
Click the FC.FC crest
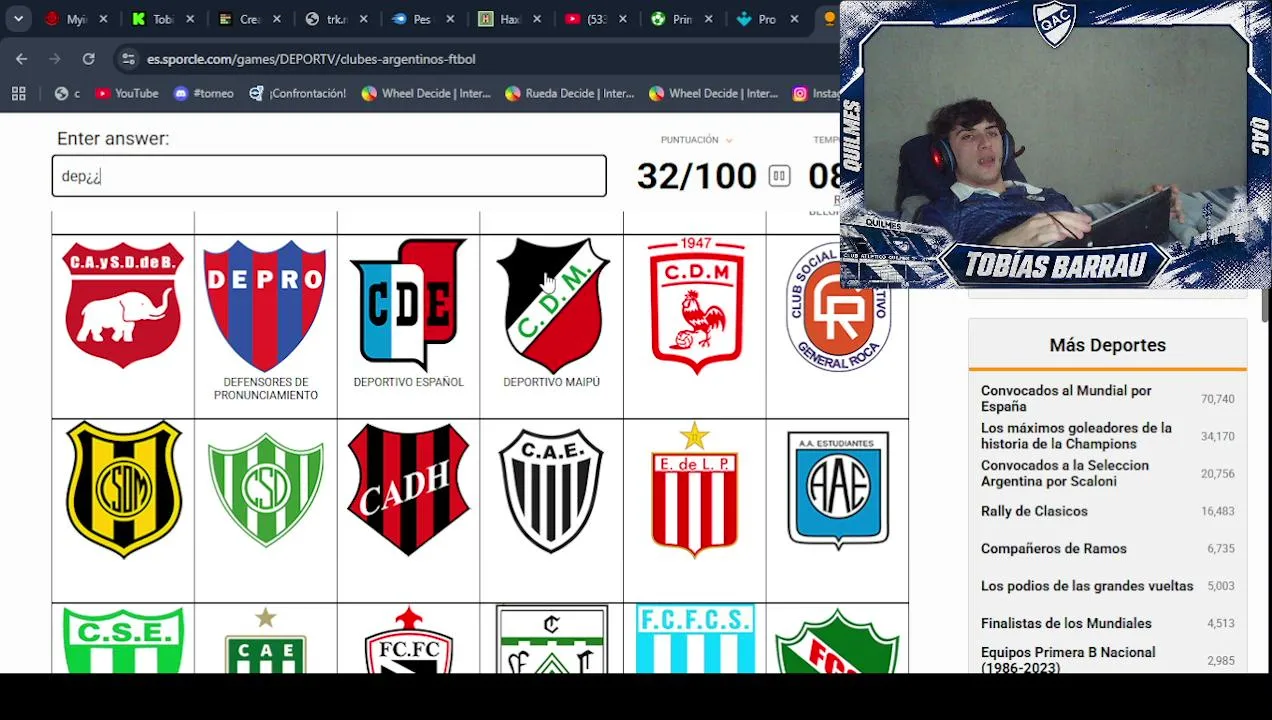click(408, 640)
